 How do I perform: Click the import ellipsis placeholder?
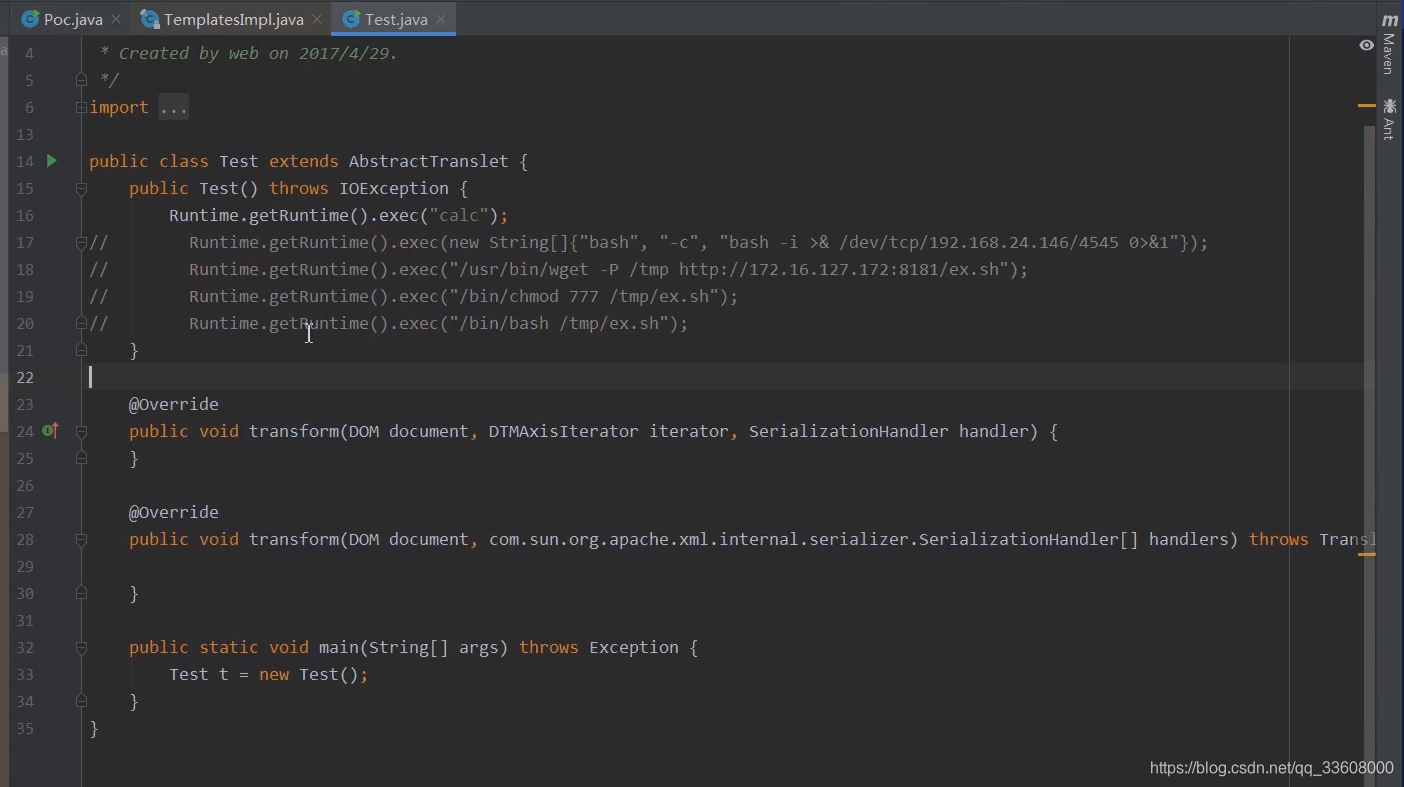pos(173,107)
